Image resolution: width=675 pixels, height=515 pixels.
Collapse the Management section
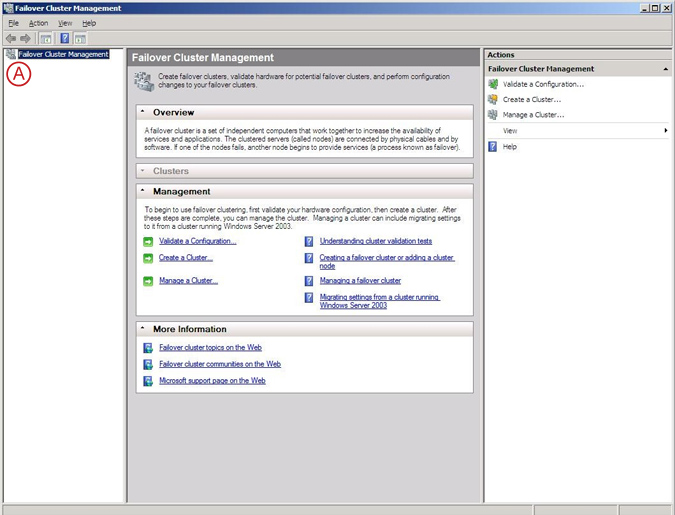coord(142,191)
